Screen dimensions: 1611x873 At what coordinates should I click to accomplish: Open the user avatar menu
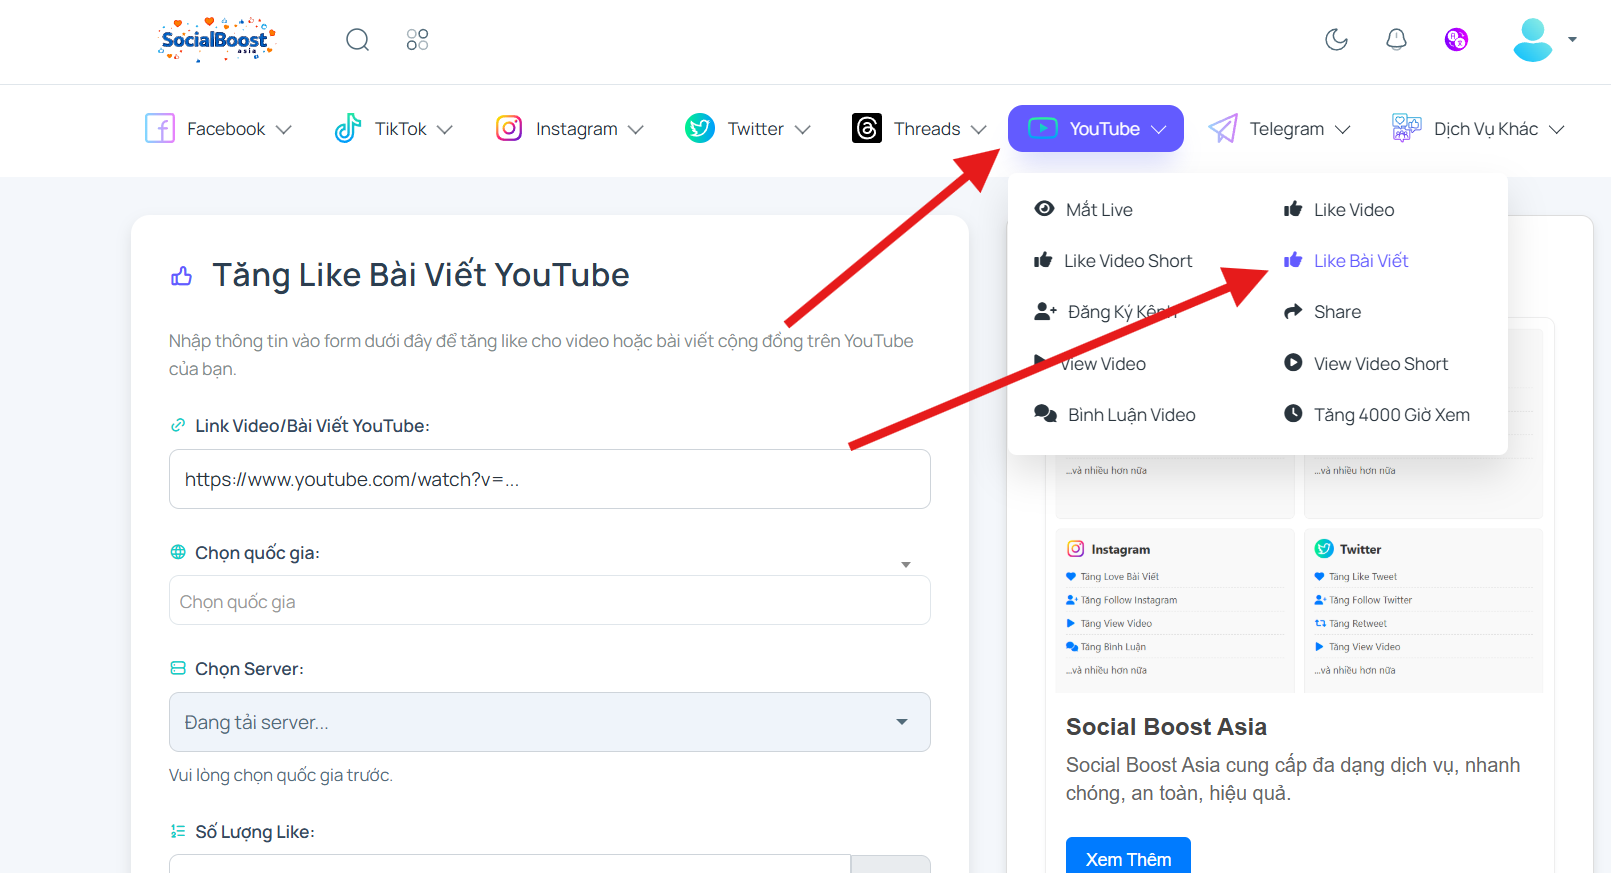1545,40
